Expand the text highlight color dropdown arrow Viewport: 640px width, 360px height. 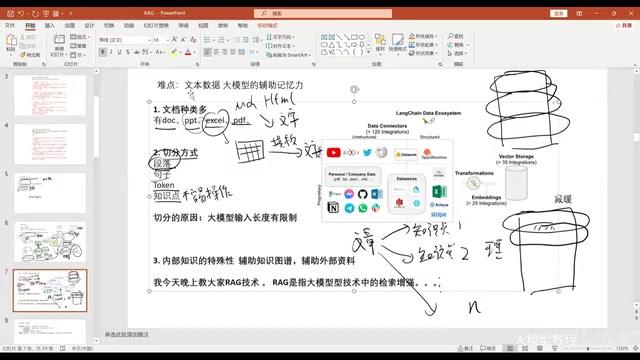[x=180, y=53]
